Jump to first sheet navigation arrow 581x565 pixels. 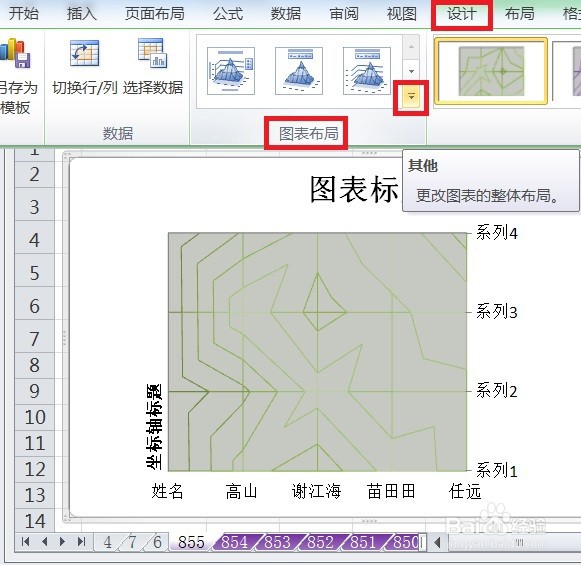pyautogui.click(x=26, y=542)
